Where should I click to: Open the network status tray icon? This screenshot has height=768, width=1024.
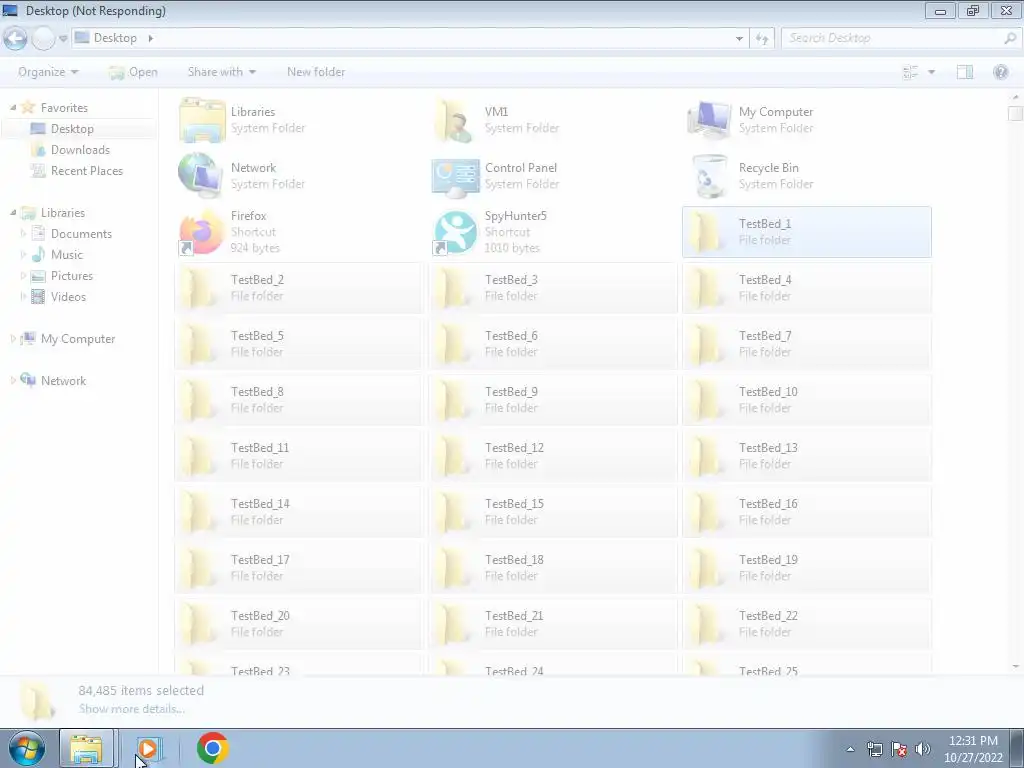(875, 749)
